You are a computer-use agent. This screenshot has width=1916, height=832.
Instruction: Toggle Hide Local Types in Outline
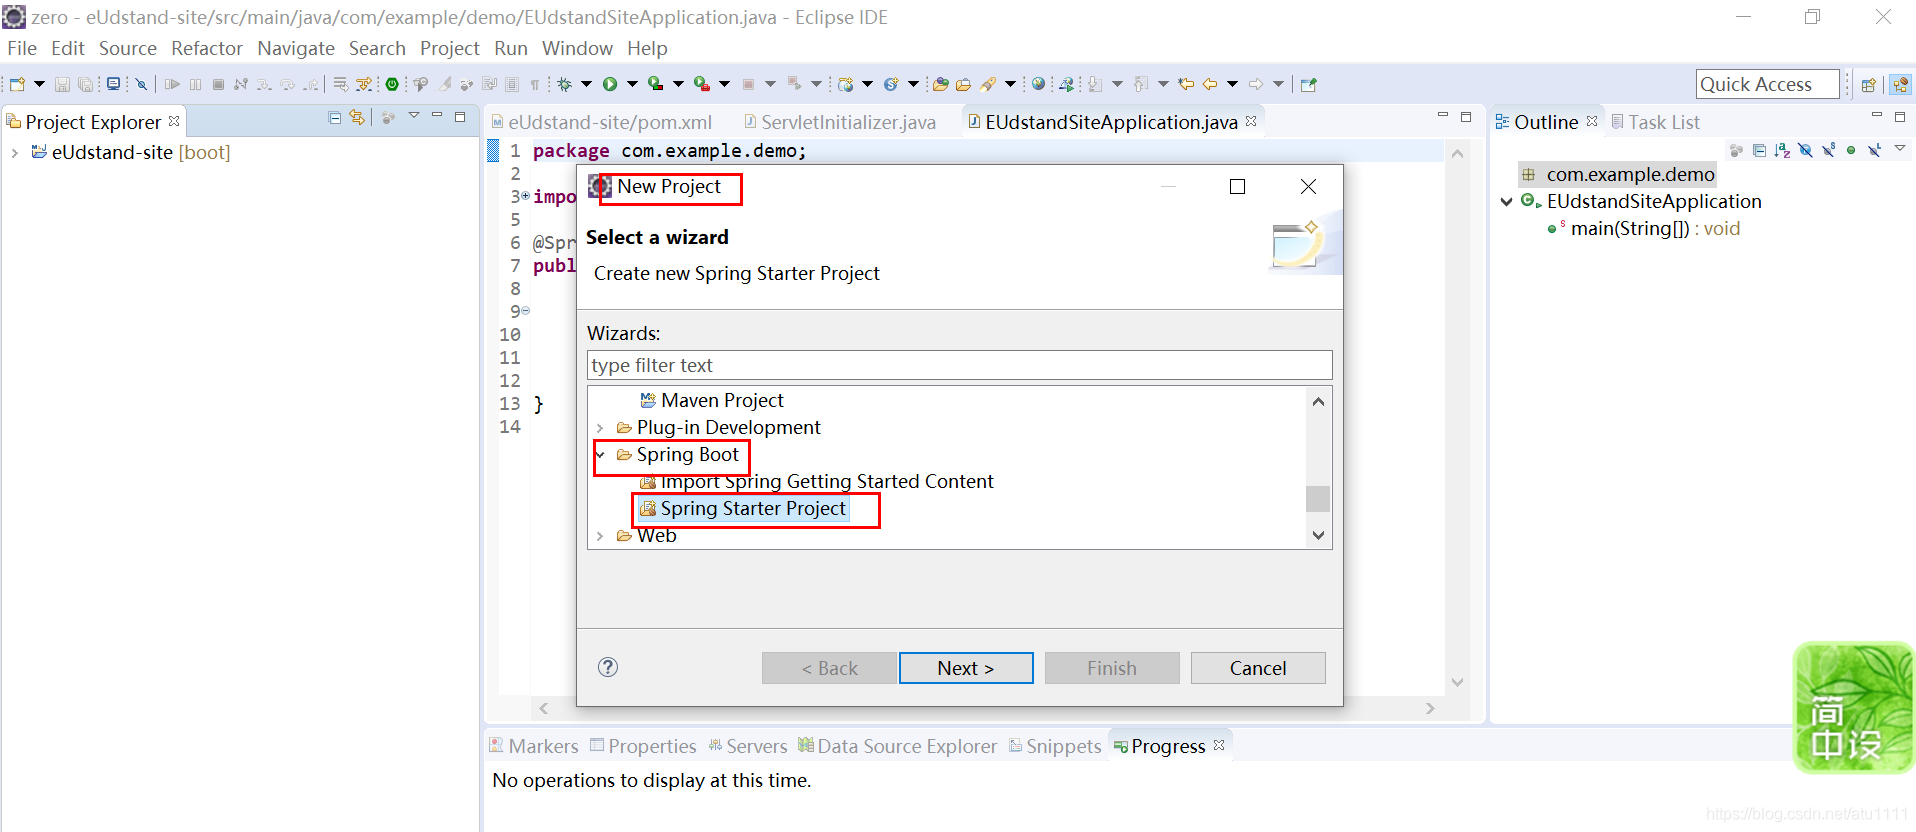(1874, 150)
